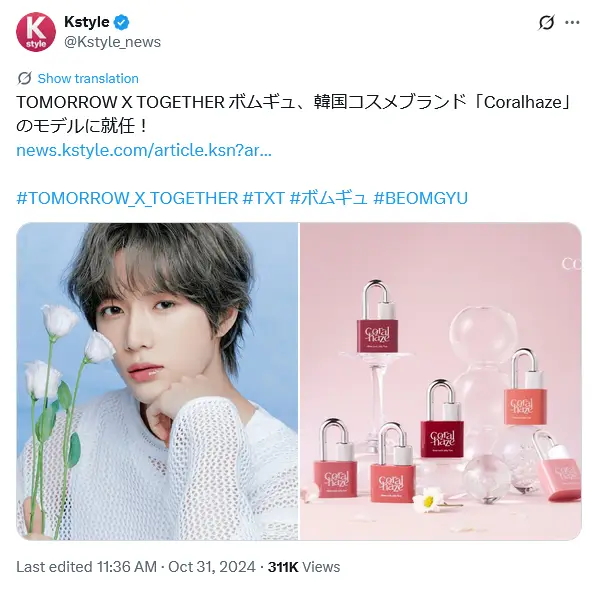Open the news.kstyle.com article link
The height and width of the screenshot is (589, 598).
point(144,150)
